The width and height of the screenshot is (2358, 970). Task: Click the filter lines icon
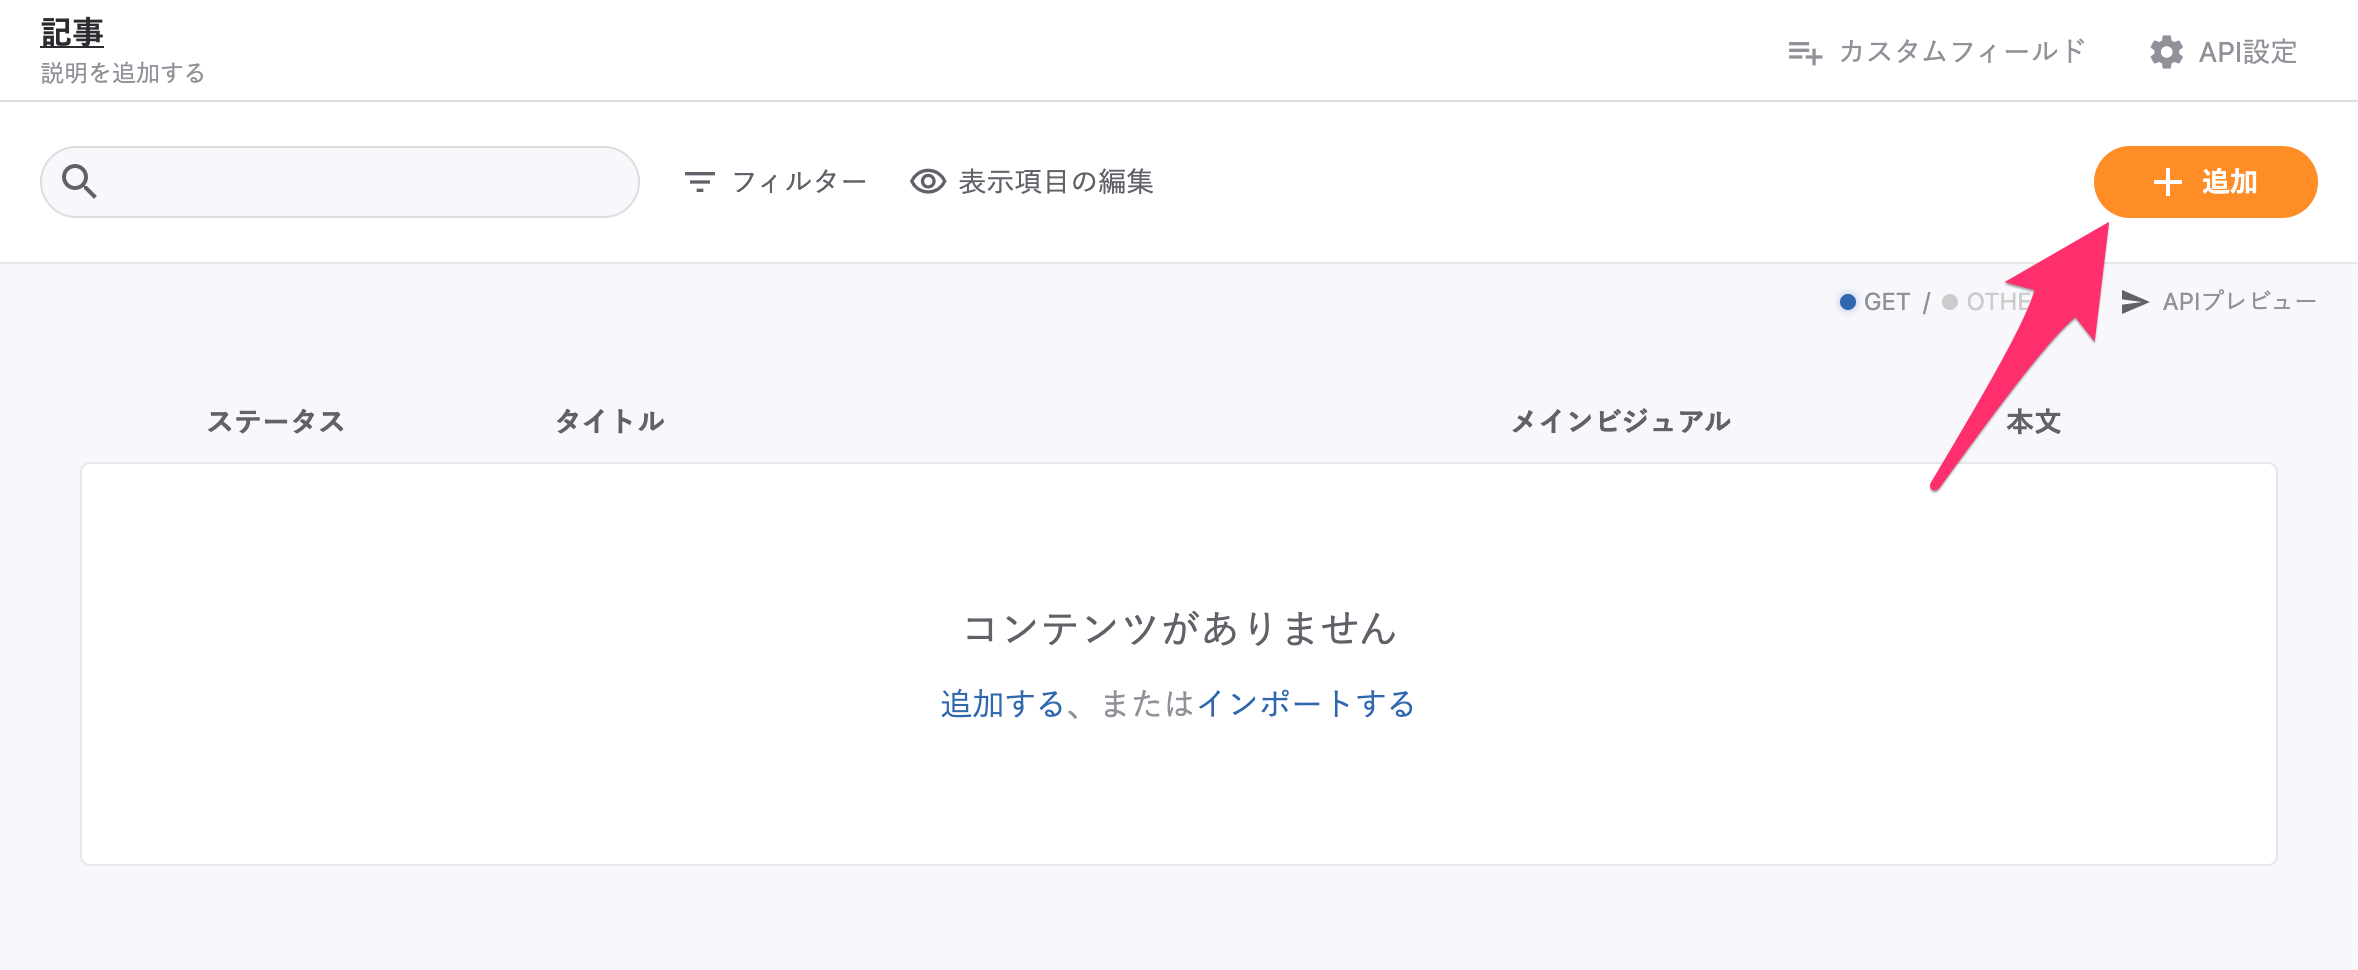[699, 181]
